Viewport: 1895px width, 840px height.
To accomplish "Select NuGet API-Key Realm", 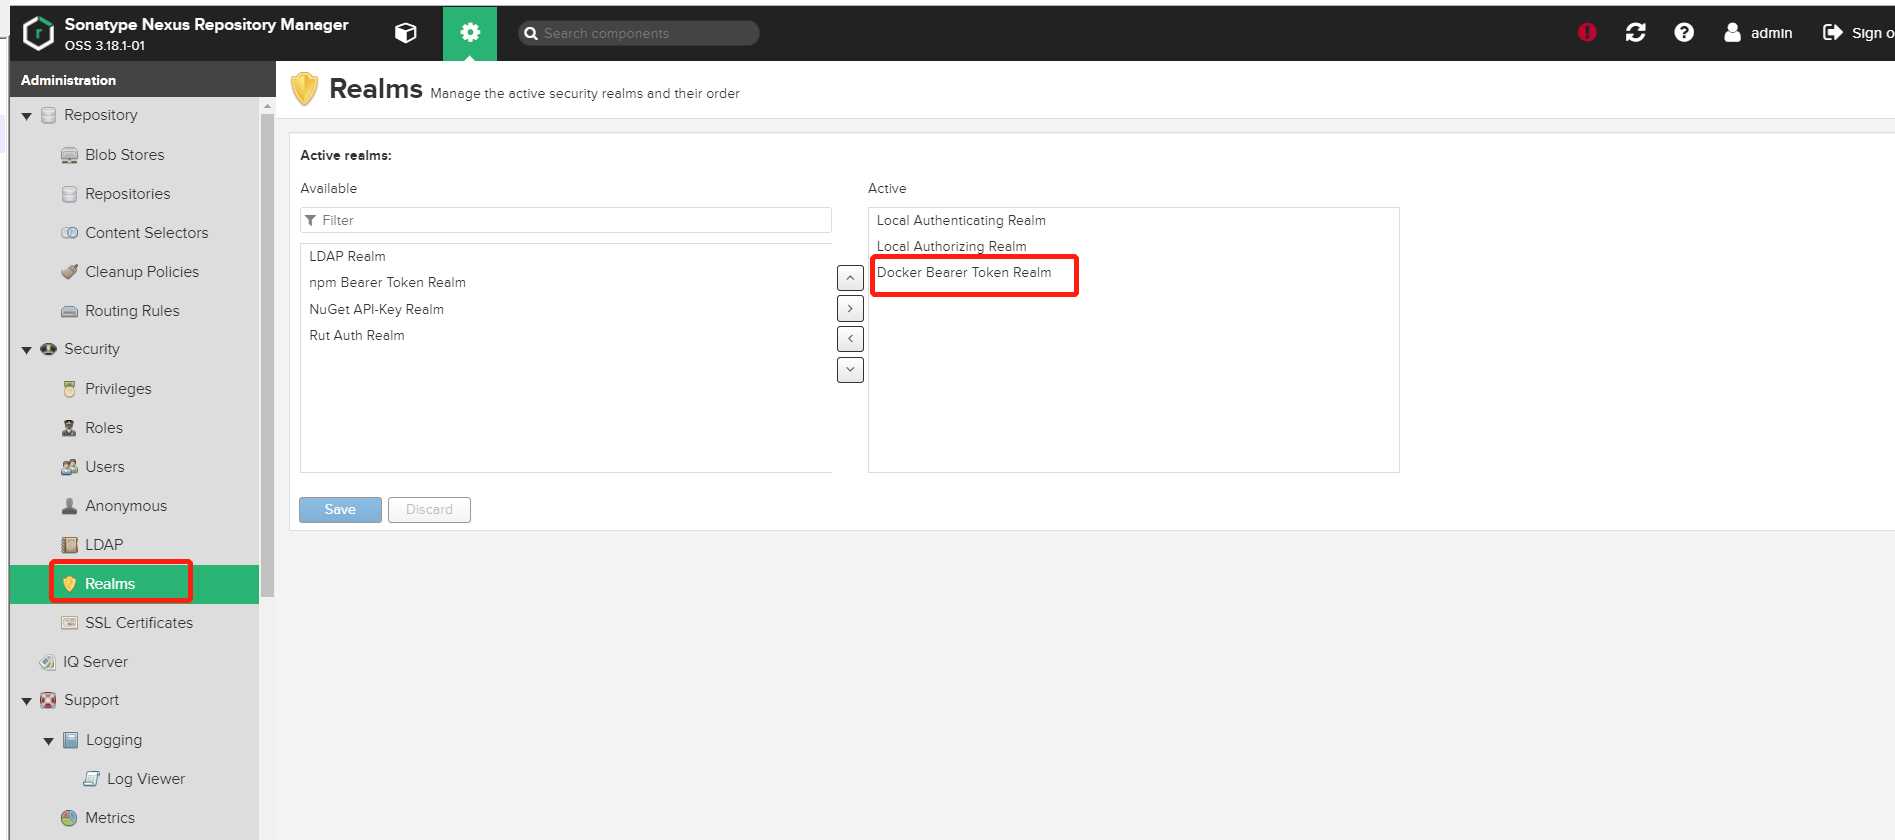I will [566, 310].
